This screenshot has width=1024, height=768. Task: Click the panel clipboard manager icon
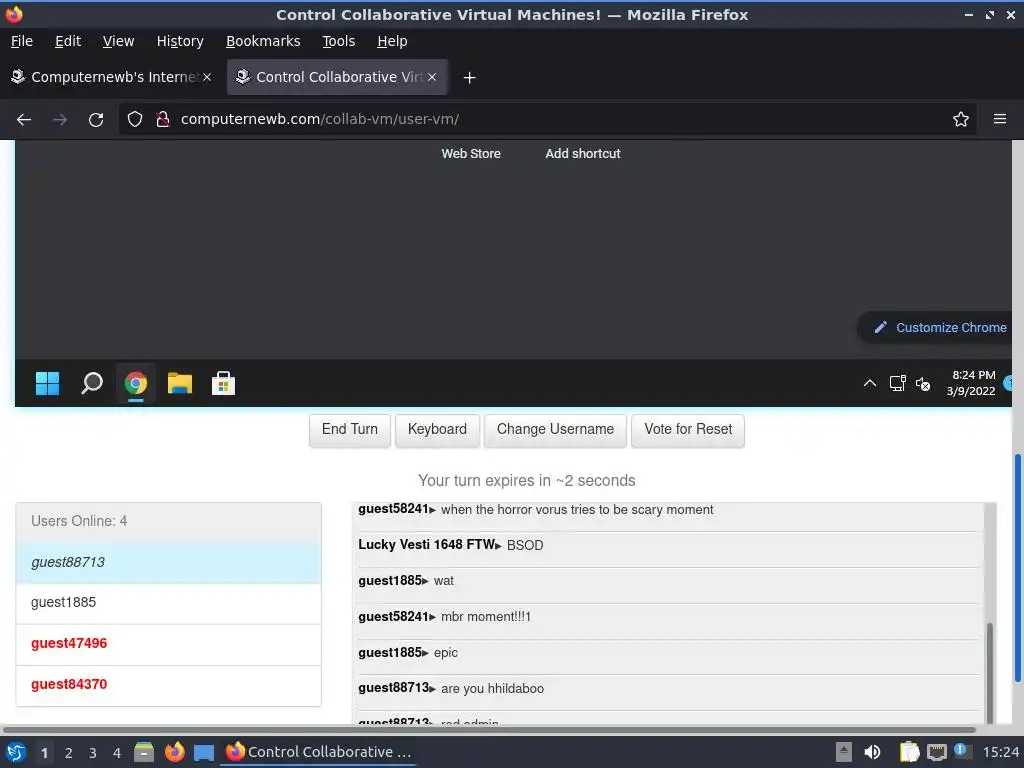(909, 752)
